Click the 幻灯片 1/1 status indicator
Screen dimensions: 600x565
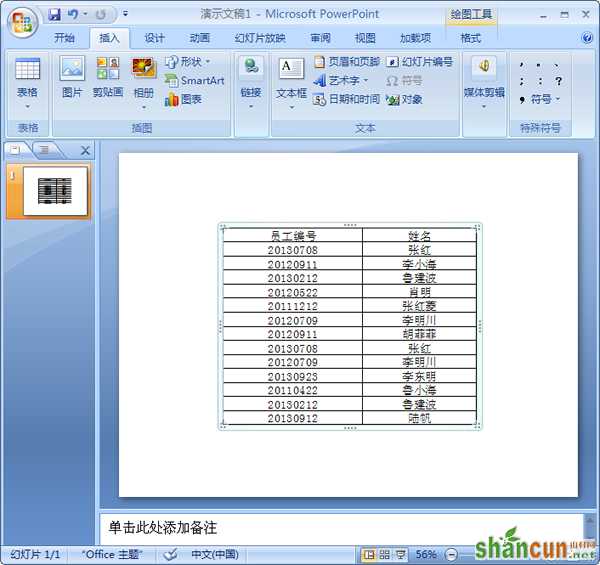click(x=34, y=554)
